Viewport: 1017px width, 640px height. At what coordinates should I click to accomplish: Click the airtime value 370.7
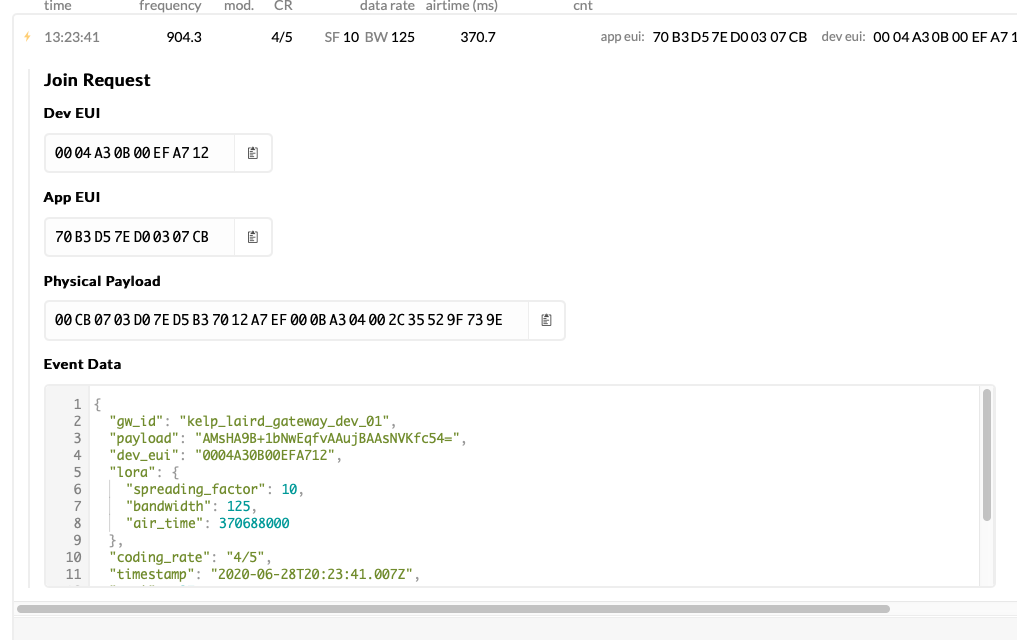[x=478, y=37]
